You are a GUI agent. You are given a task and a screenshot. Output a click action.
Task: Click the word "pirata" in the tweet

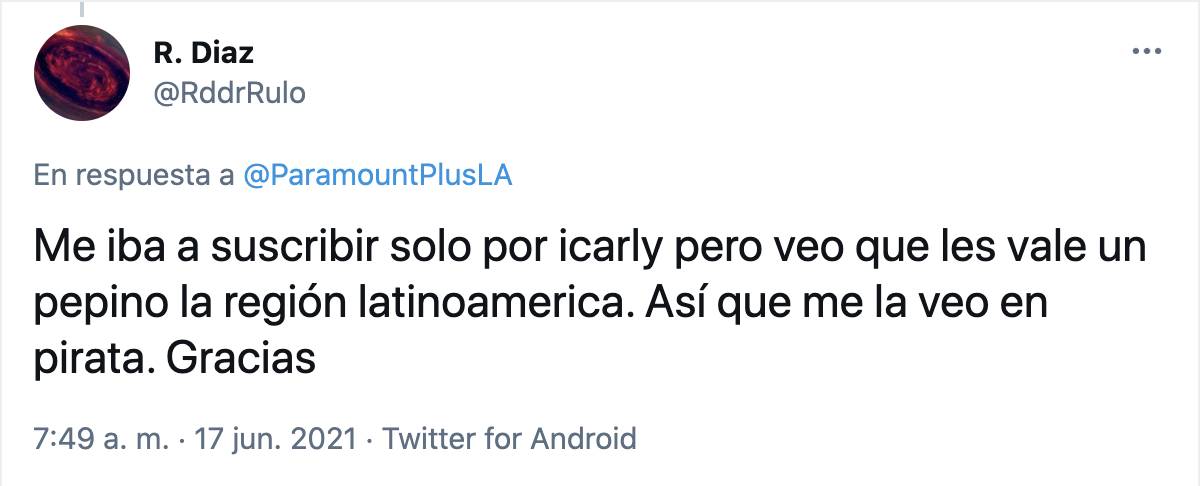click(x=87, y=357)
